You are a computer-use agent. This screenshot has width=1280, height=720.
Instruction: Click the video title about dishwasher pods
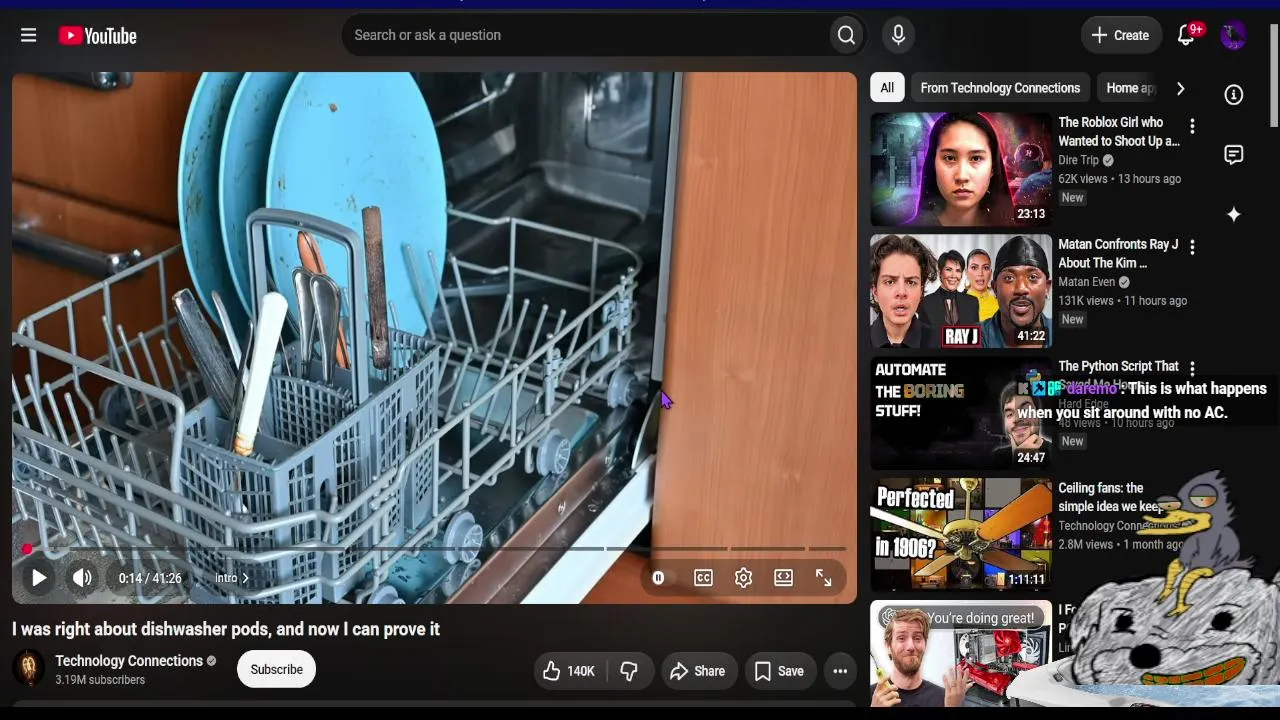pos(226,629)
